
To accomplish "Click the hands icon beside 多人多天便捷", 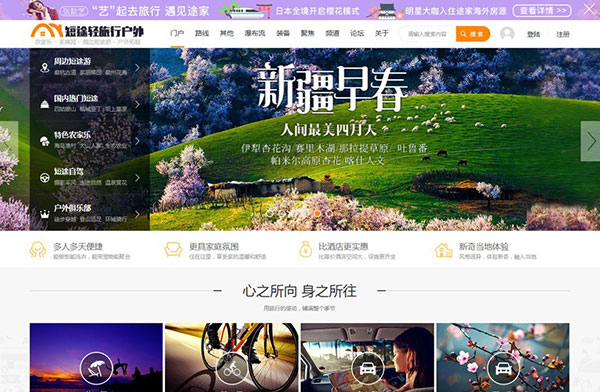I will coord(38,250).
